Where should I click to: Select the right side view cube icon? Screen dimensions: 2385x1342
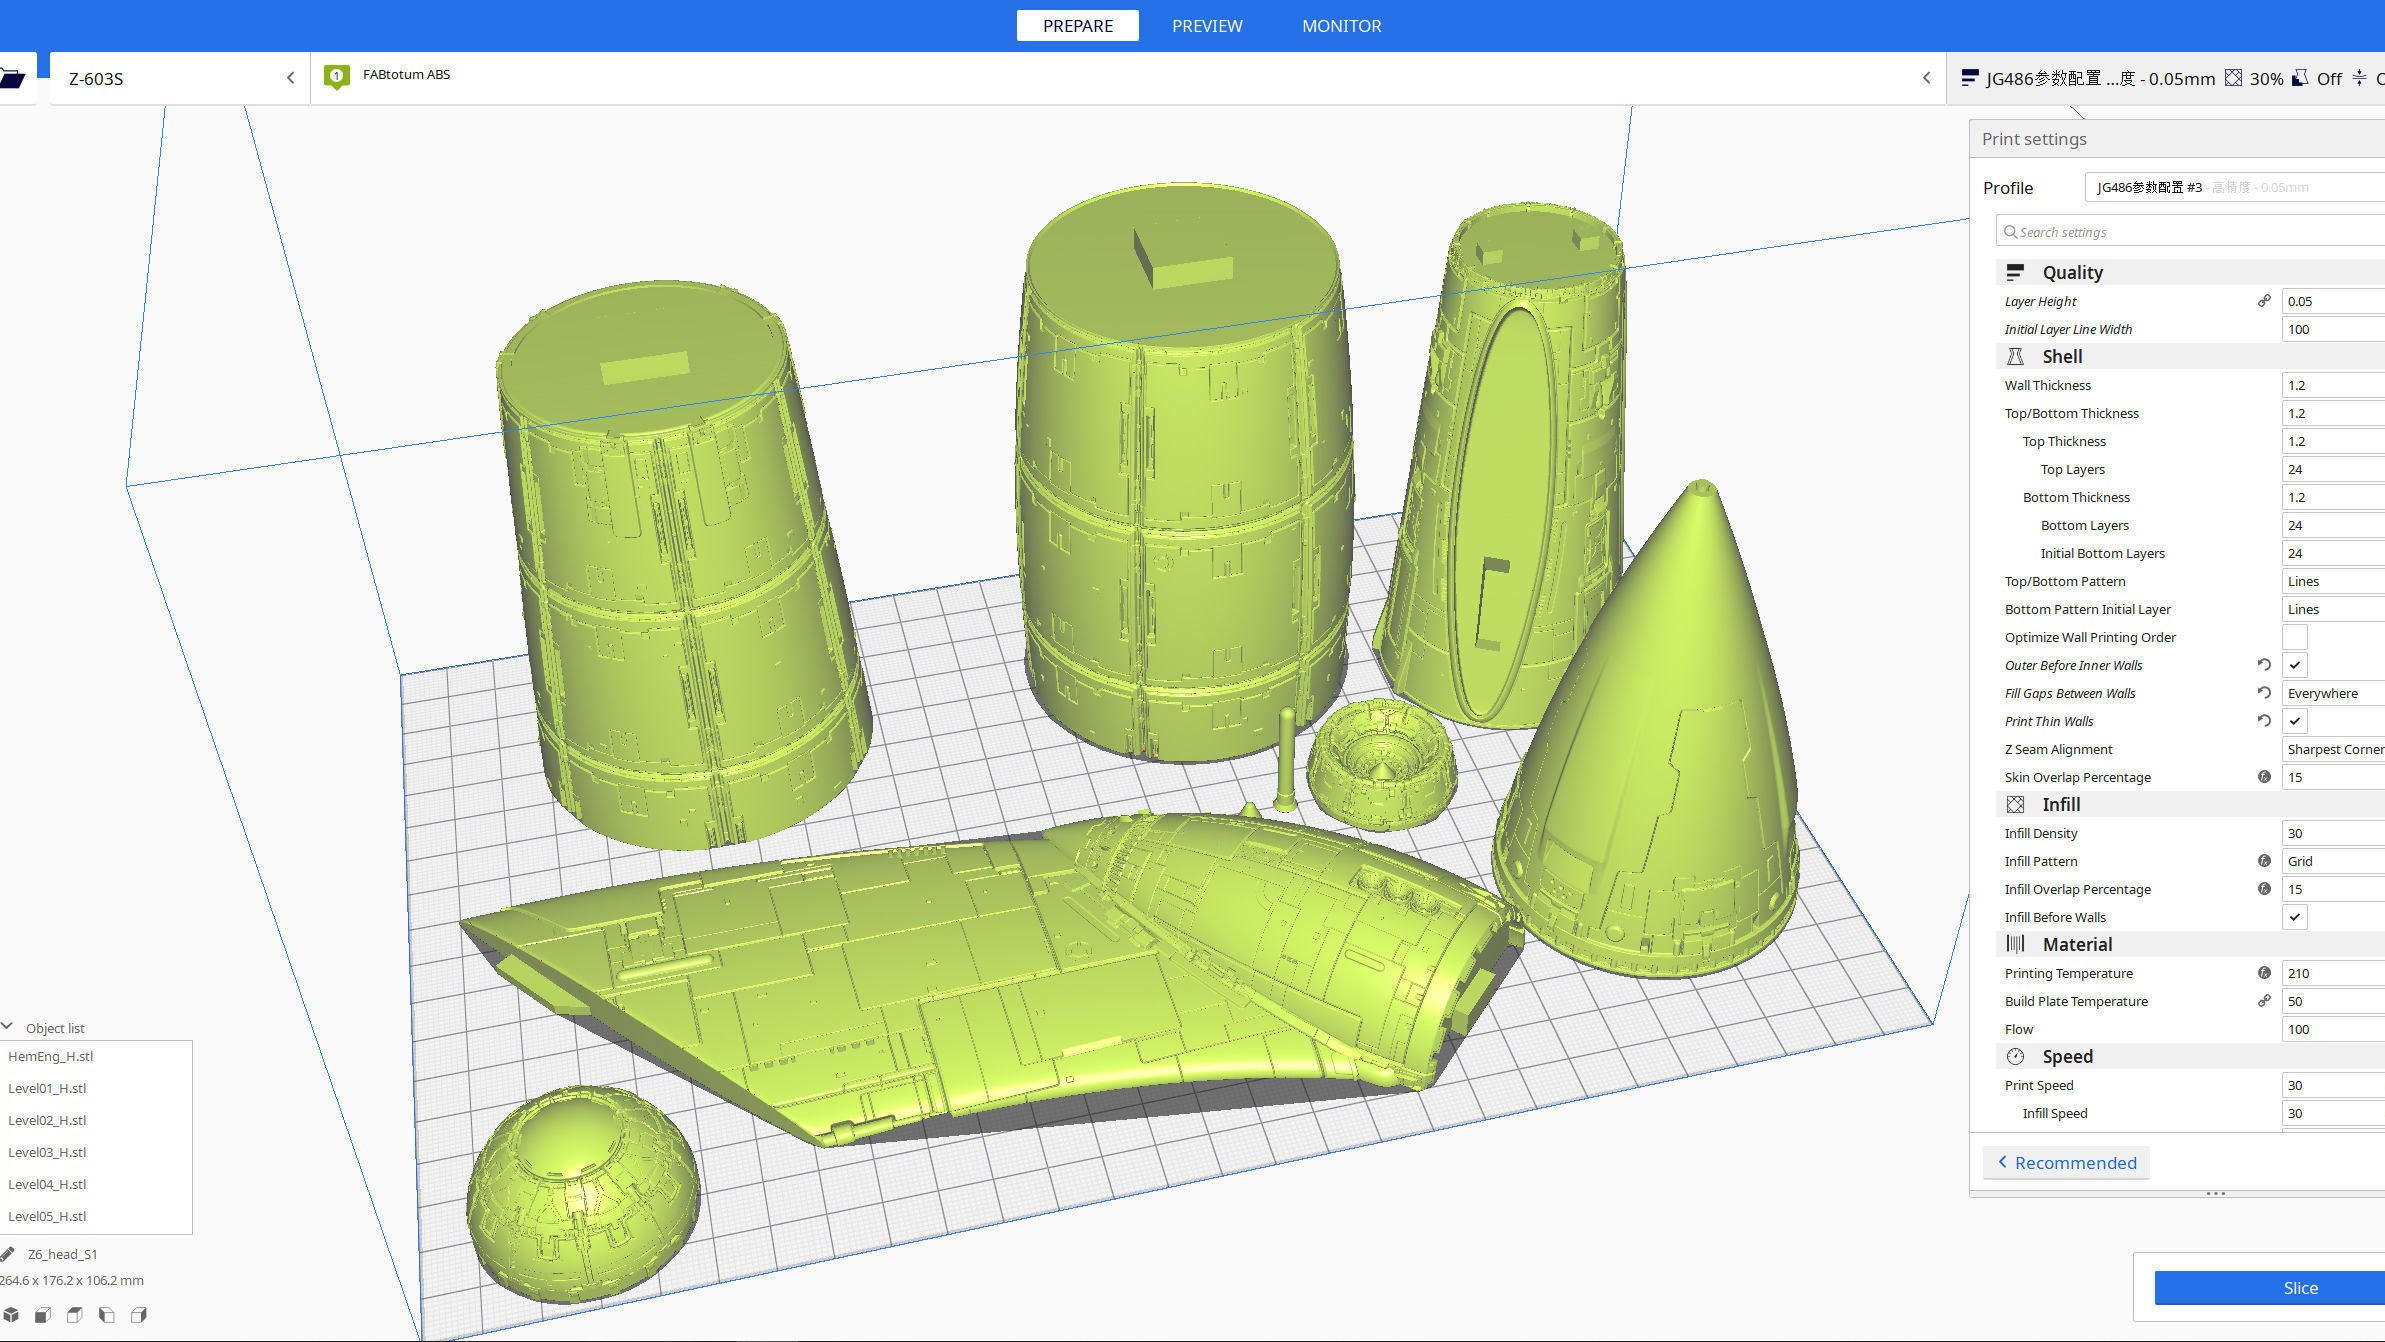tap(139, 1315)
